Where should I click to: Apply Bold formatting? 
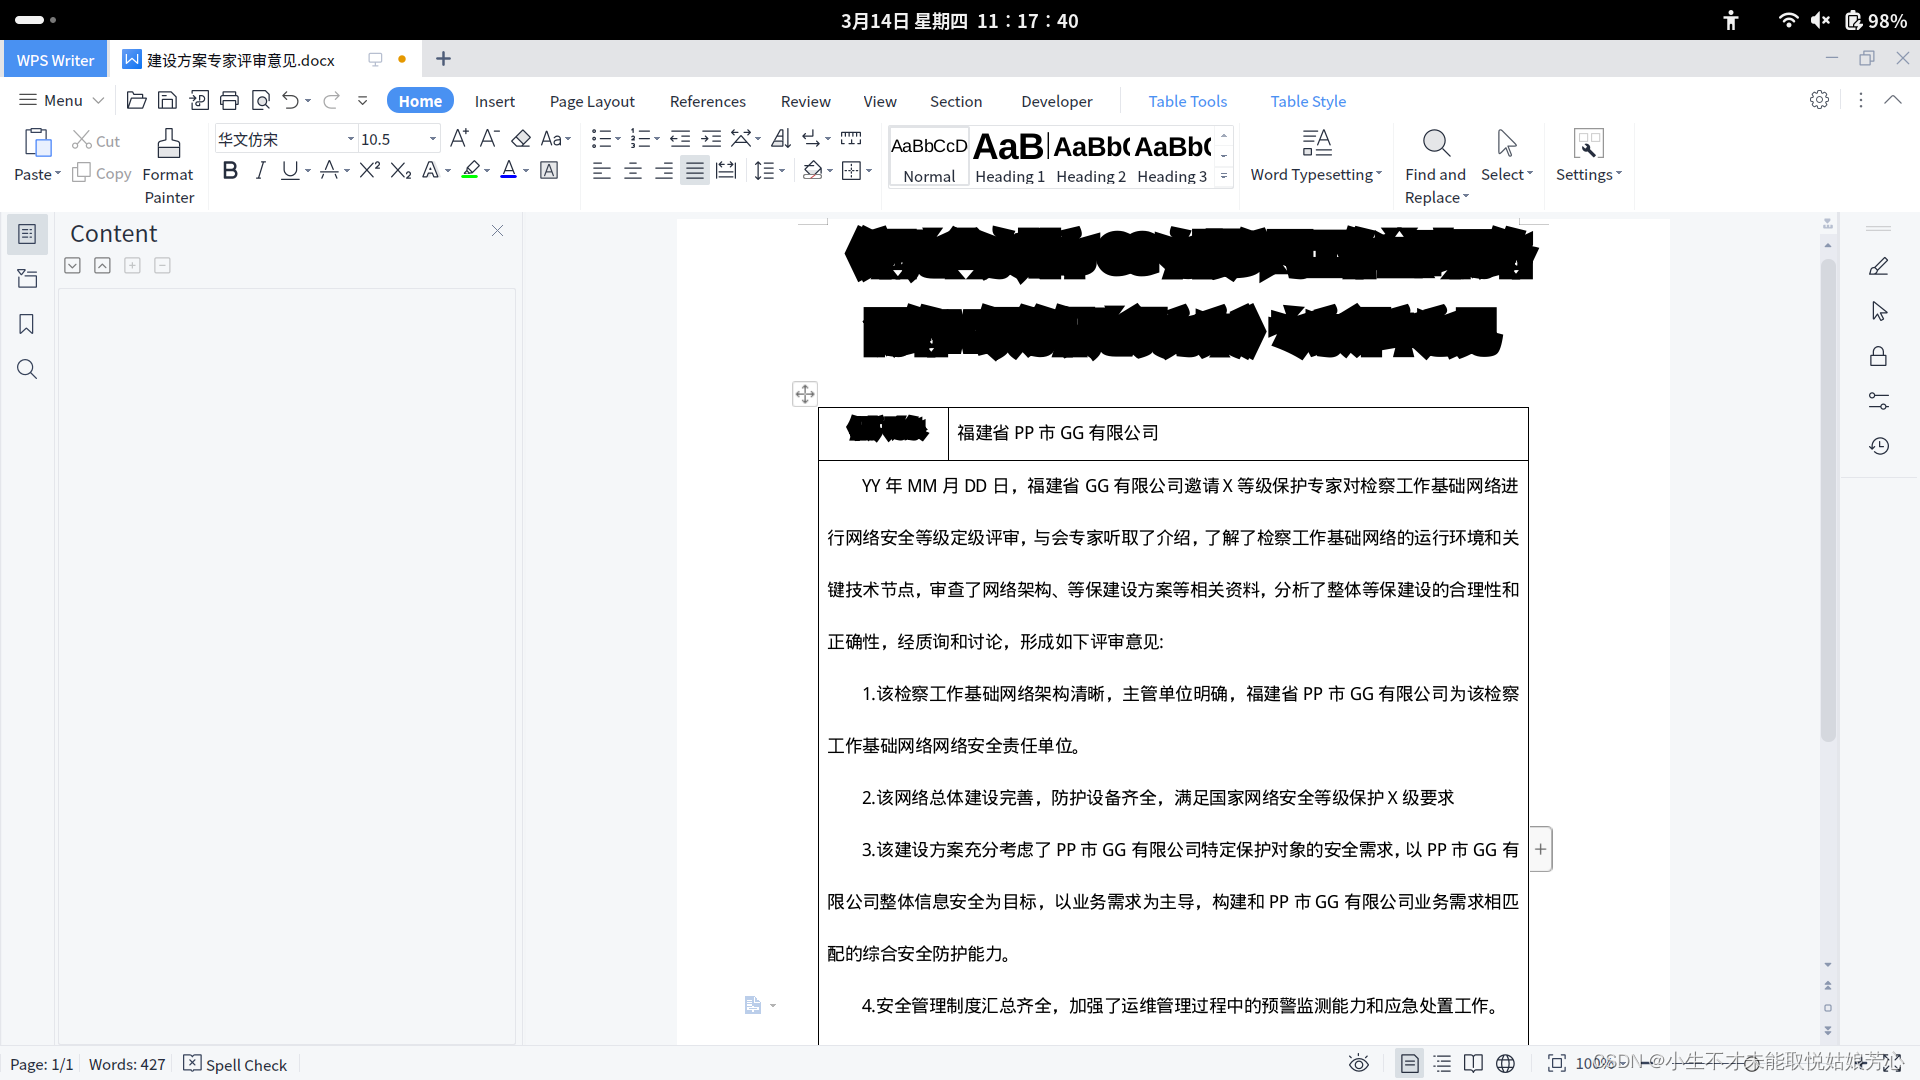(230, 171)
